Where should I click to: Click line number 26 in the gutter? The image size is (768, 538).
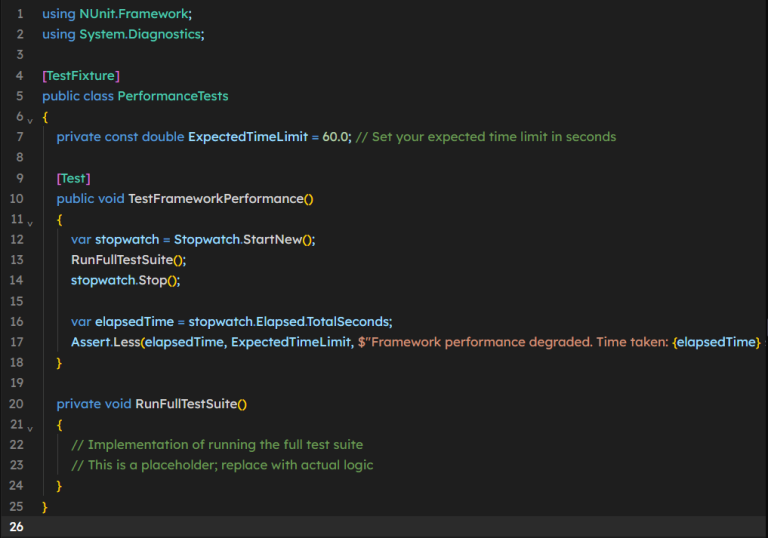tap(16, 527)
